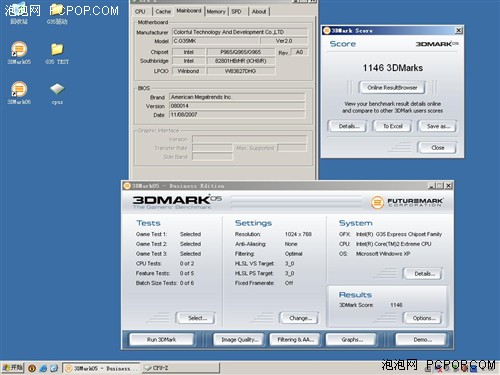Screen dimensions: 500x375
Task: Minimize the 3DMark05 Business Edition window
Action: [432, 186]
